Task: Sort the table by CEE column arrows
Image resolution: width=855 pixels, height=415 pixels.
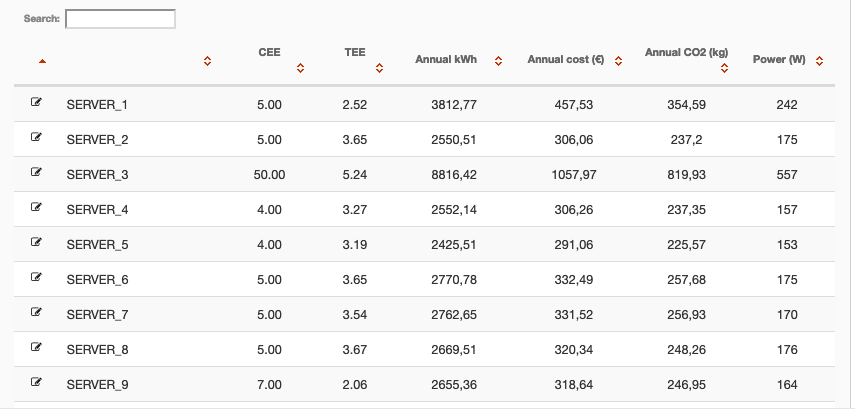Action: click(x=300, y=68)
